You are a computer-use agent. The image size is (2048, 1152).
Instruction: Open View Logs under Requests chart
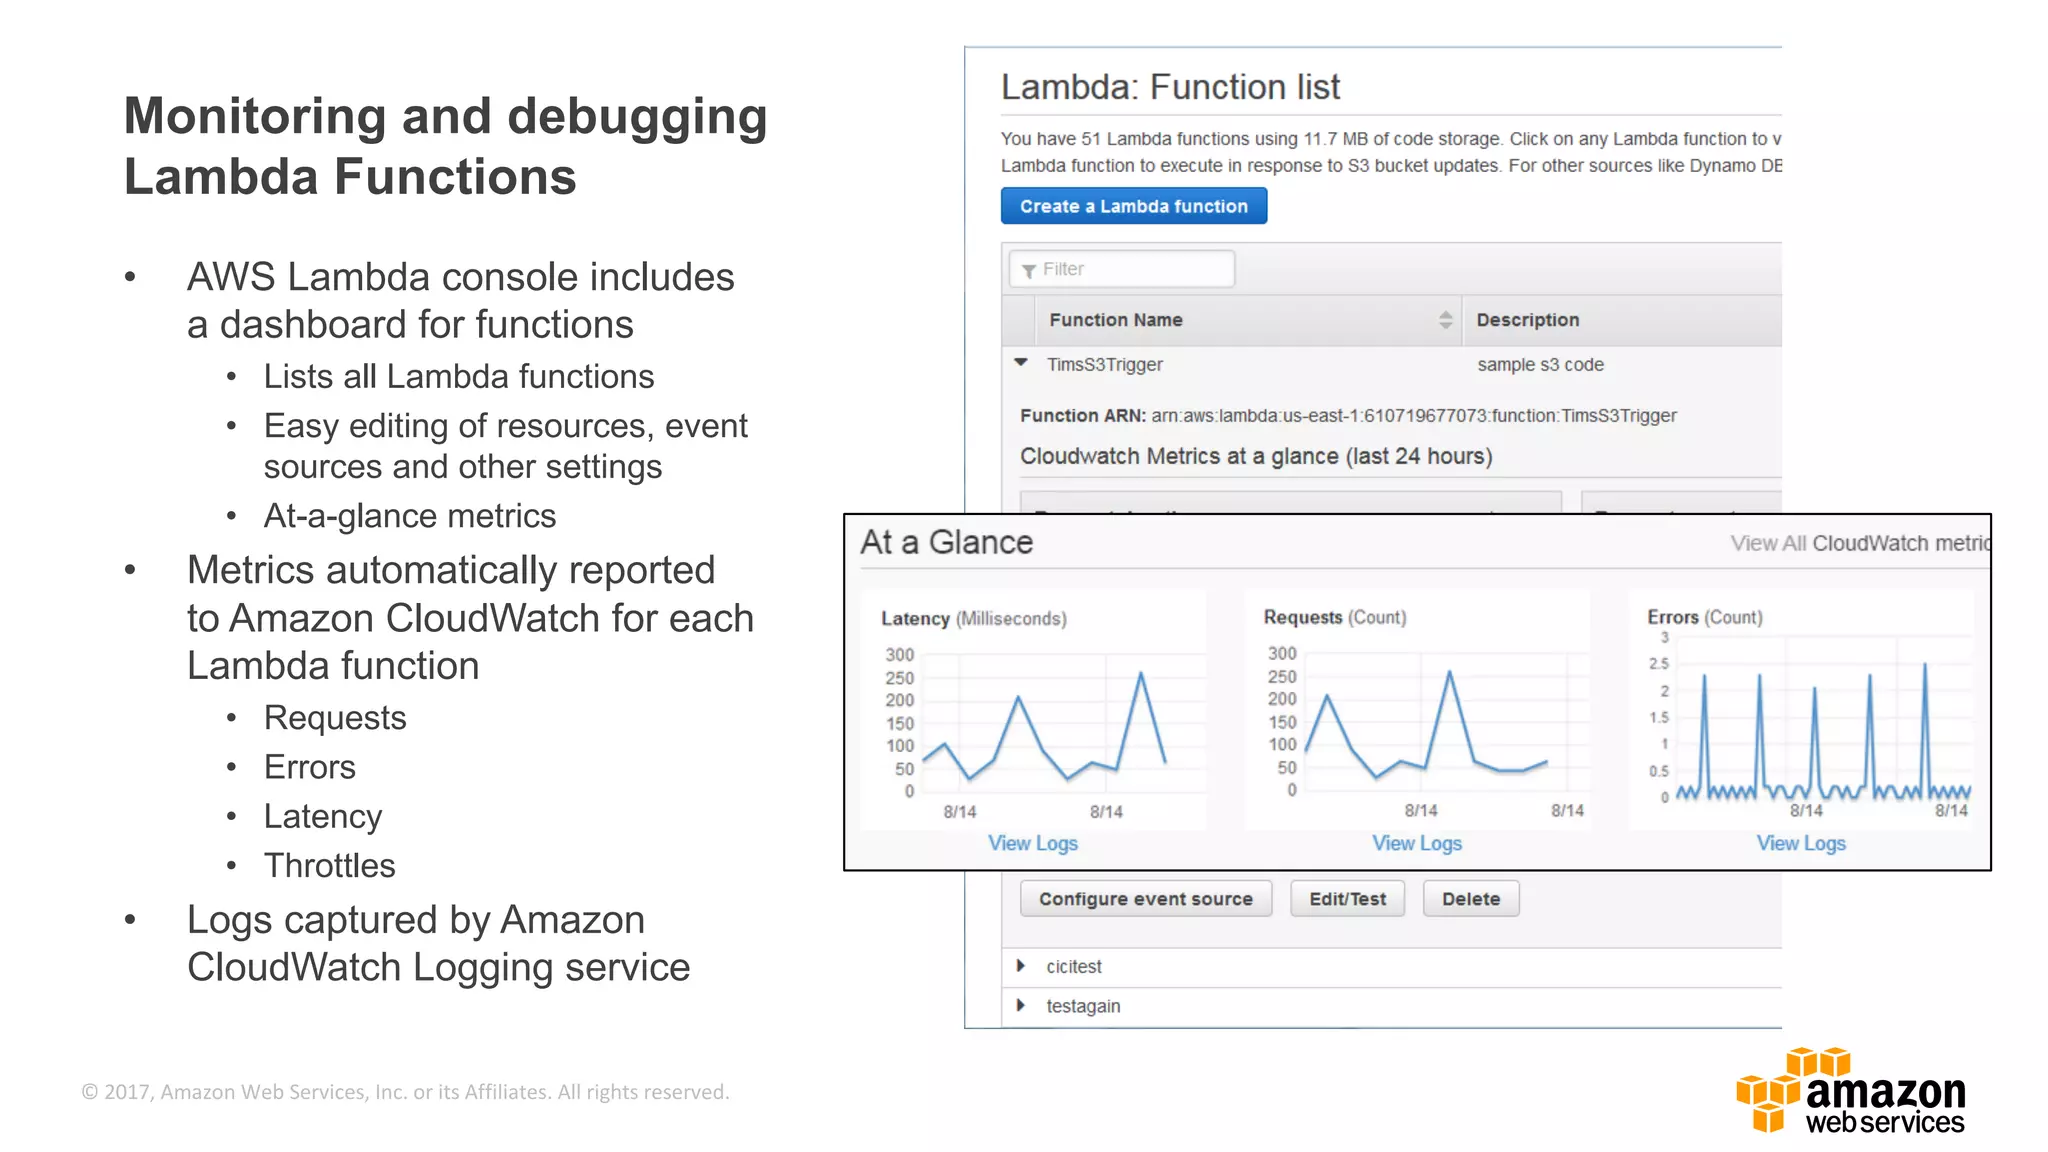pos(1417,843)
